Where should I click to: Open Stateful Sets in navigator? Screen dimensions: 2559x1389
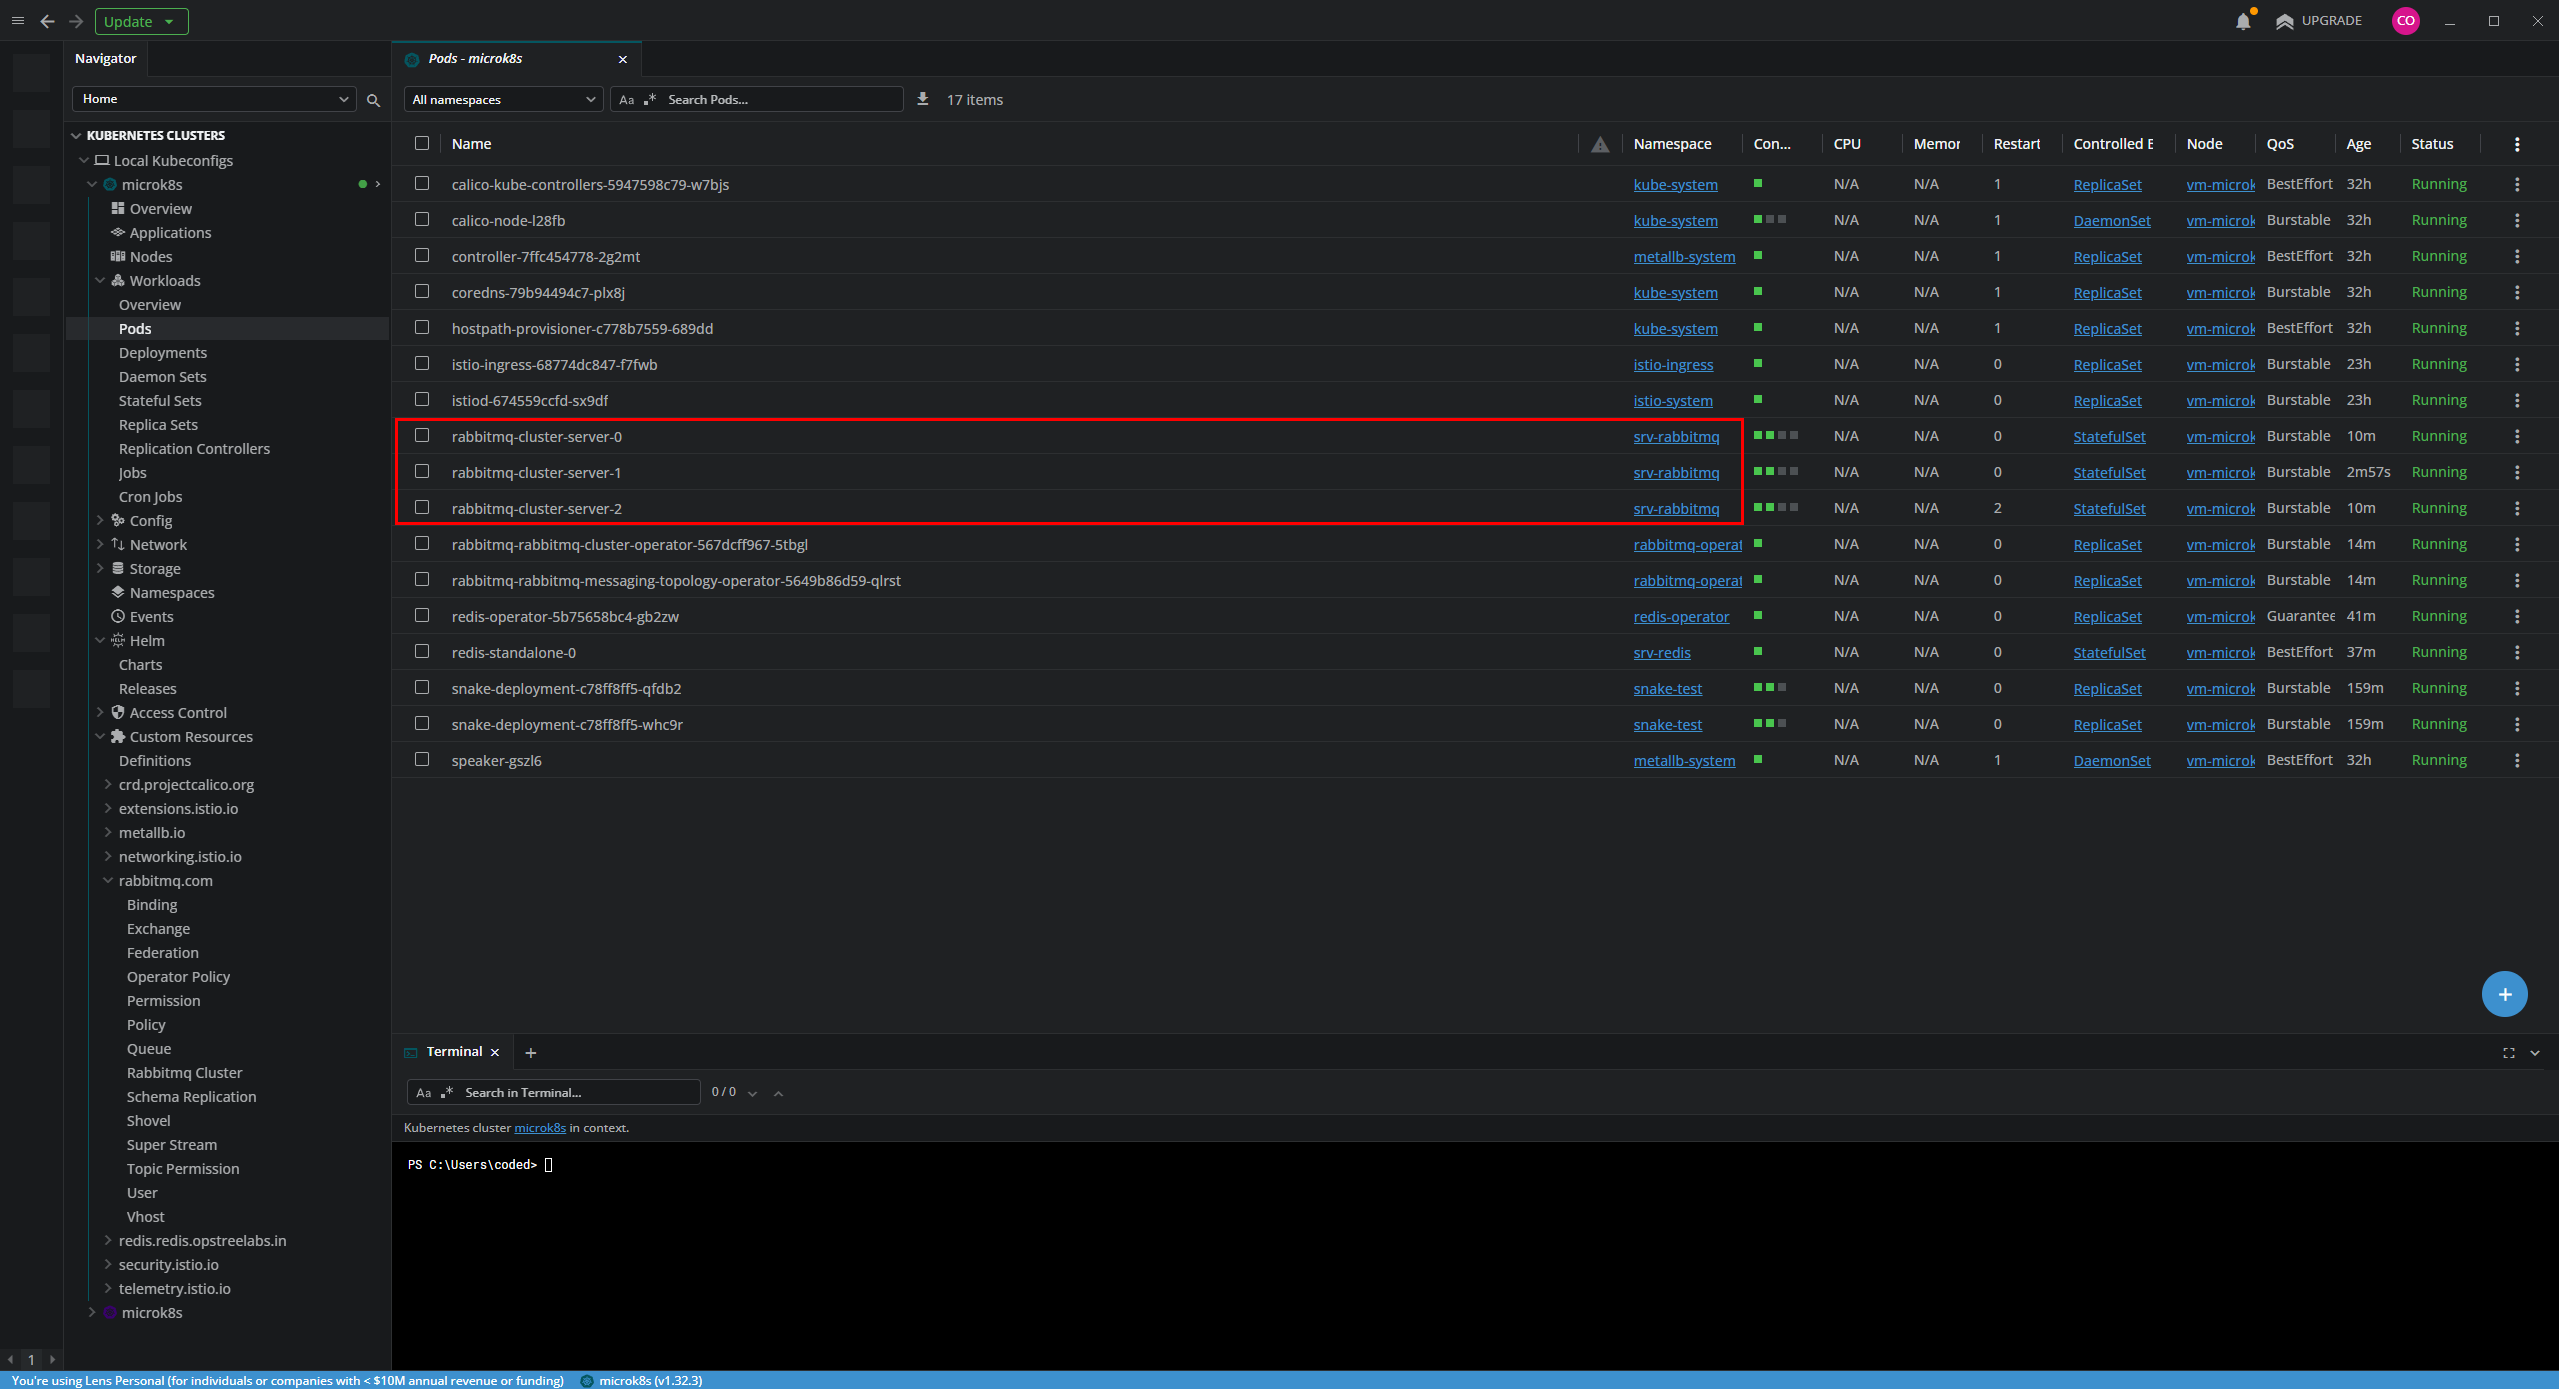pos(160,401)
